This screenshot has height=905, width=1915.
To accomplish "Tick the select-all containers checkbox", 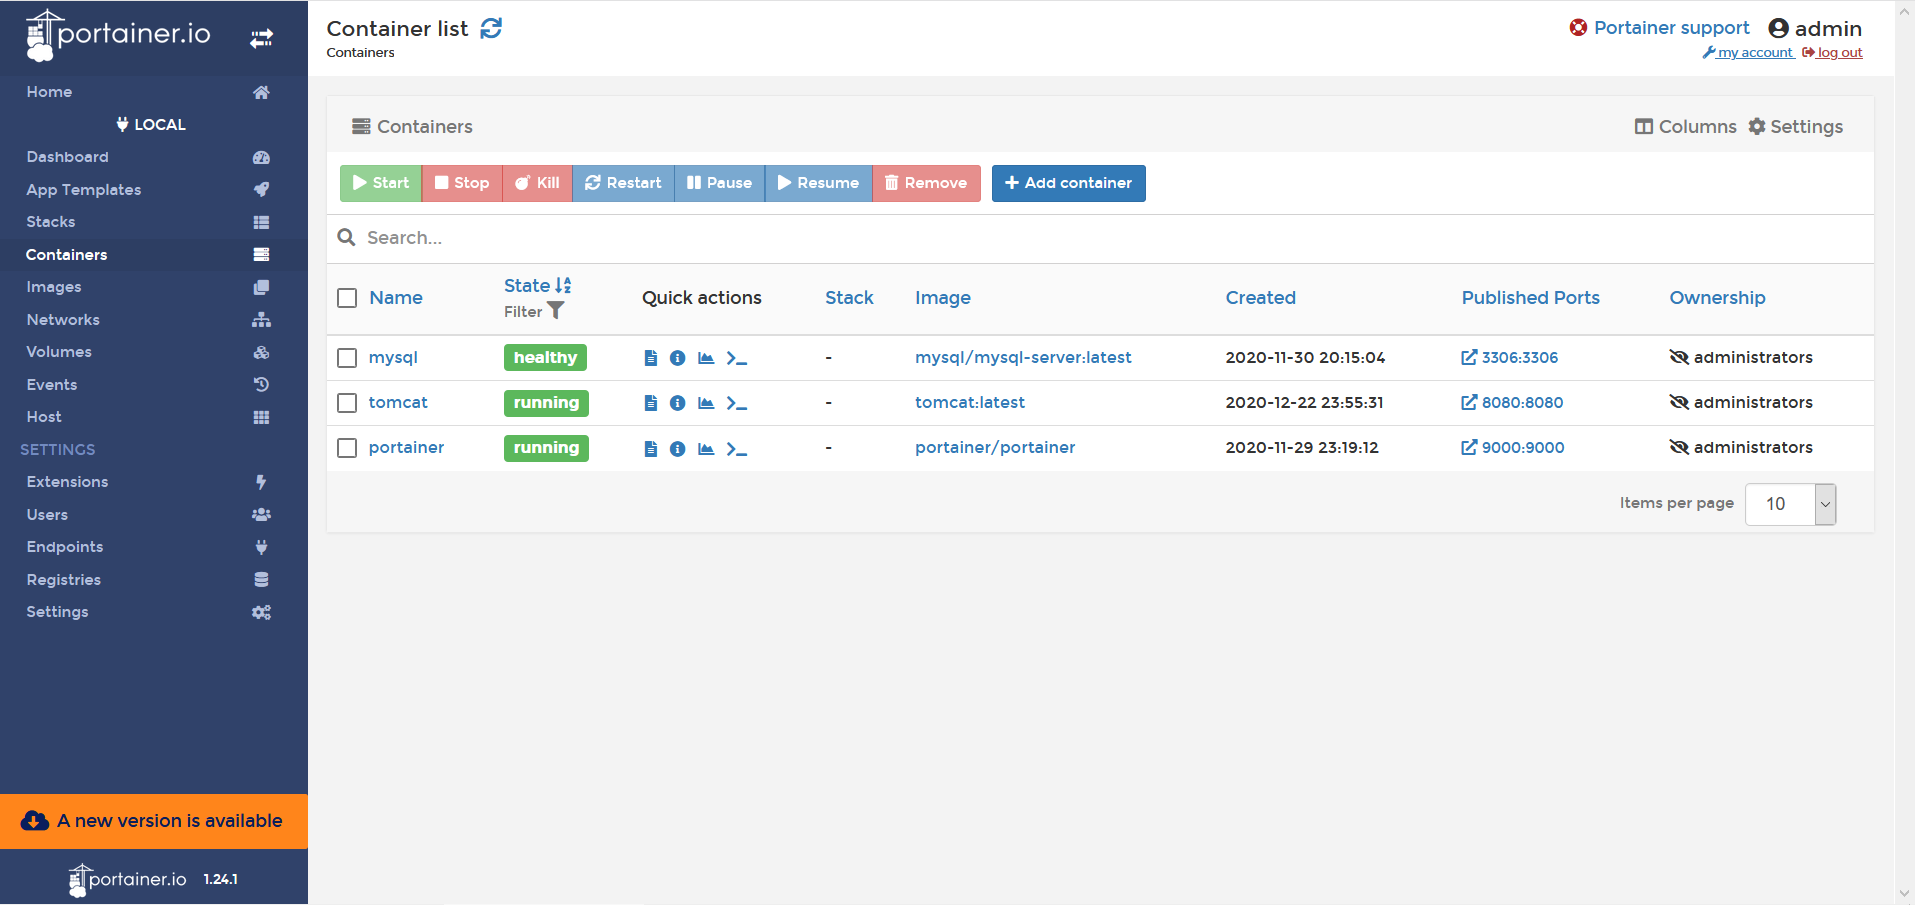I will coord(347,298).
